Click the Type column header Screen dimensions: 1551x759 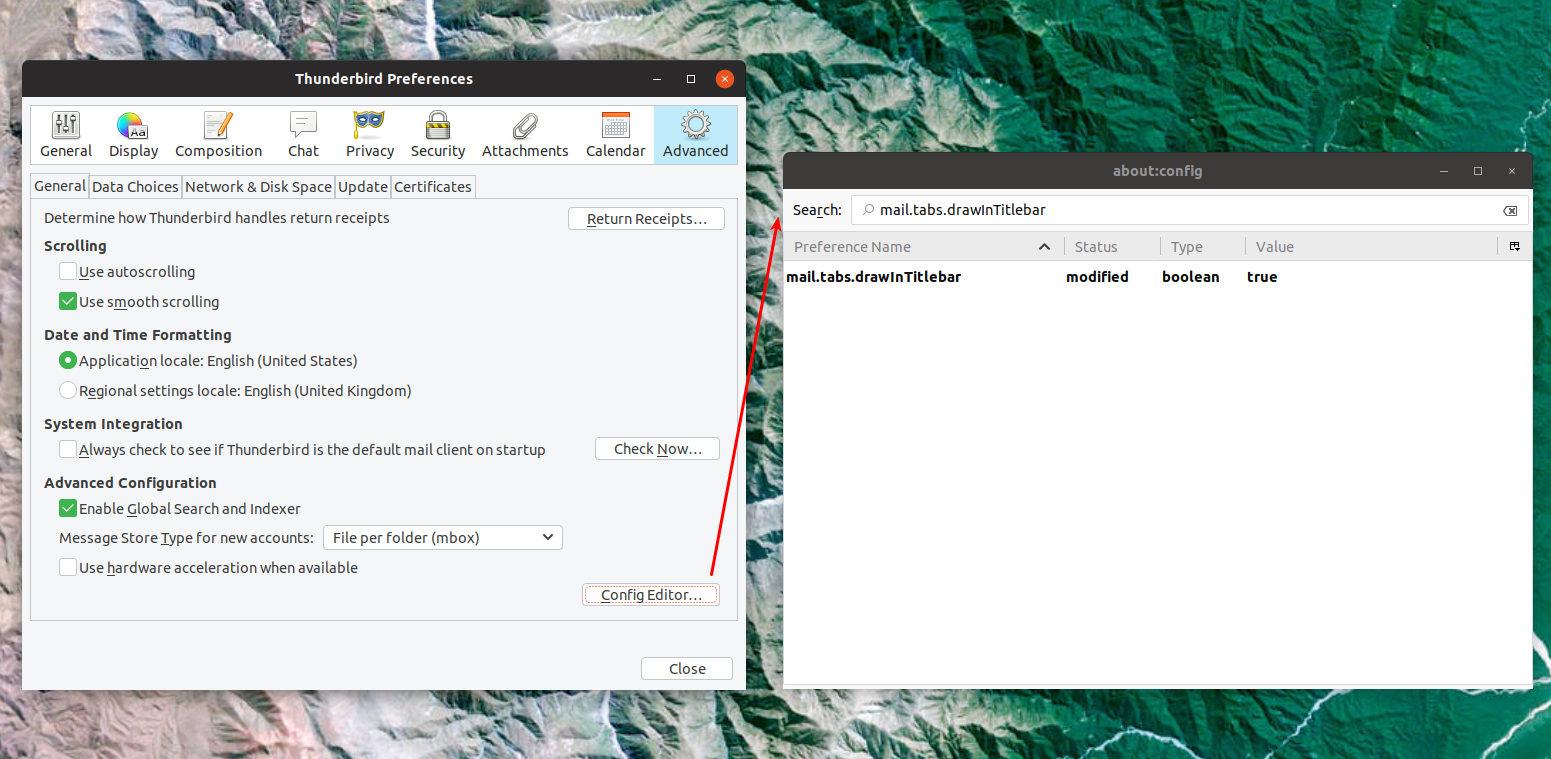pyautogui.click(x=1203, y=247)
